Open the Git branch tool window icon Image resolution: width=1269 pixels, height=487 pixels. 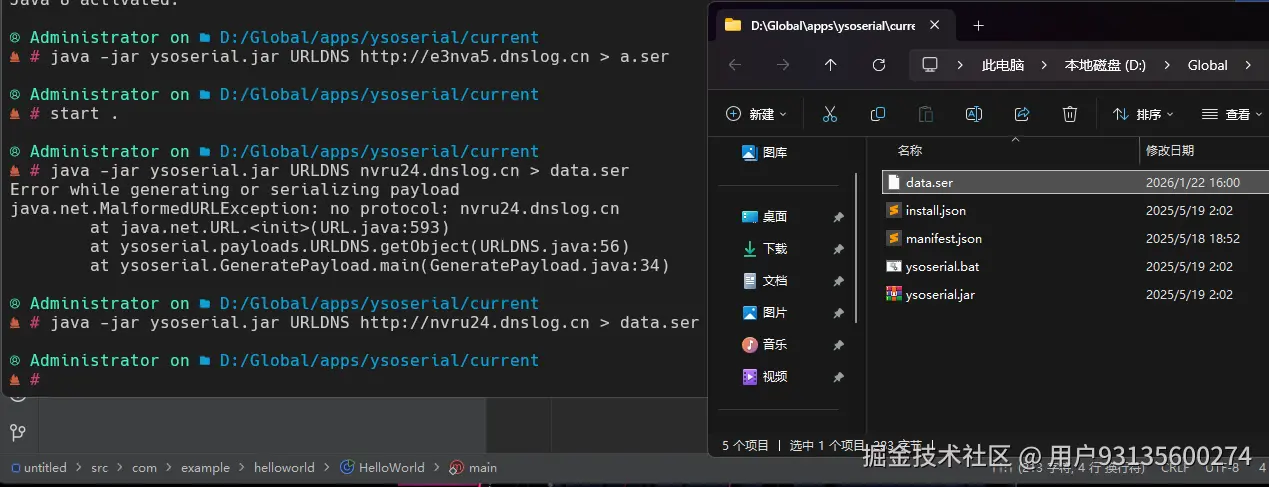[x=17, y=432]
